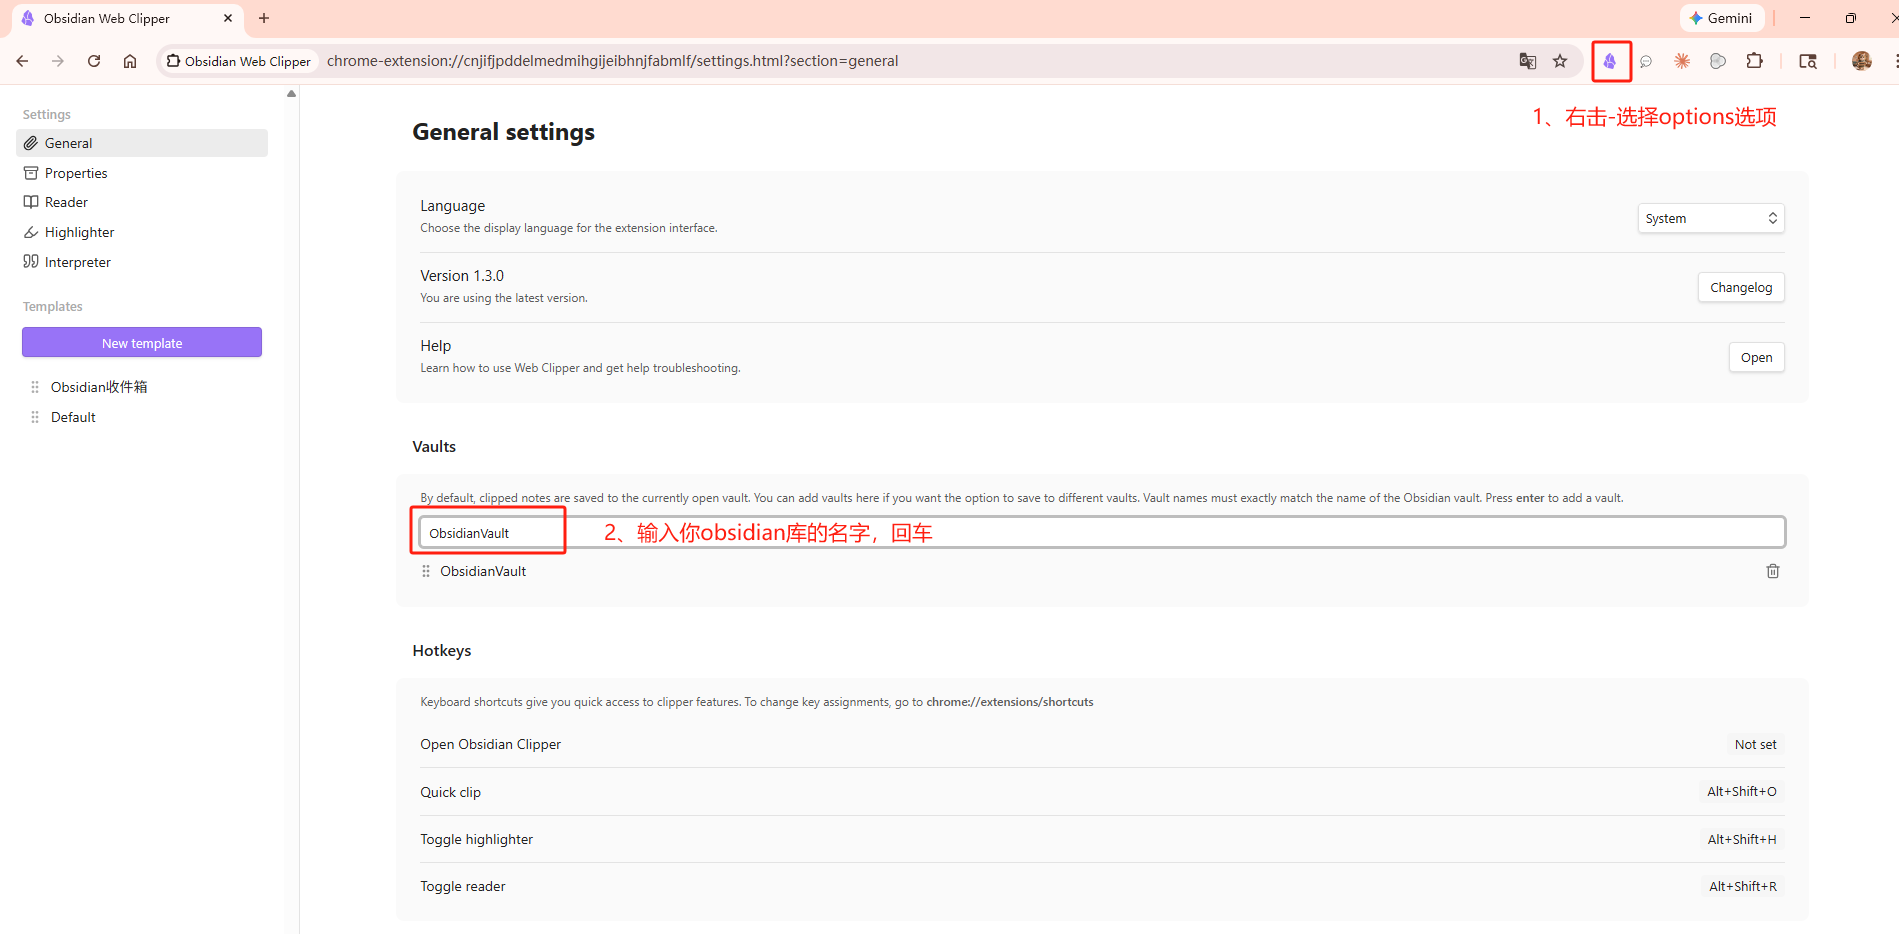Click the Quick clip hotkey label
The width and height of the screenshot is (1899, 934).
450,792
